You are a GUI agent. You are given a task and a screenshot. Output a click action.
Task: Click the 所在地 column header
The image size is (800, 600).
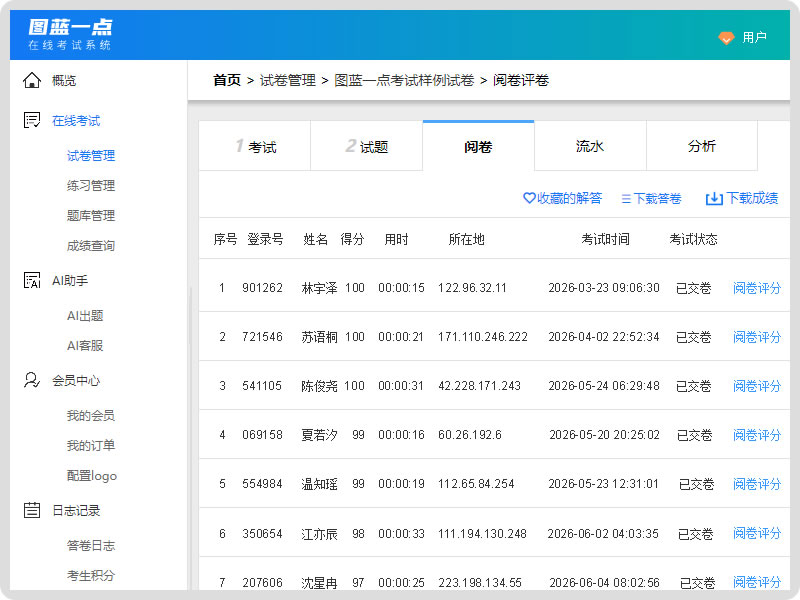click(x=466, y=239)
